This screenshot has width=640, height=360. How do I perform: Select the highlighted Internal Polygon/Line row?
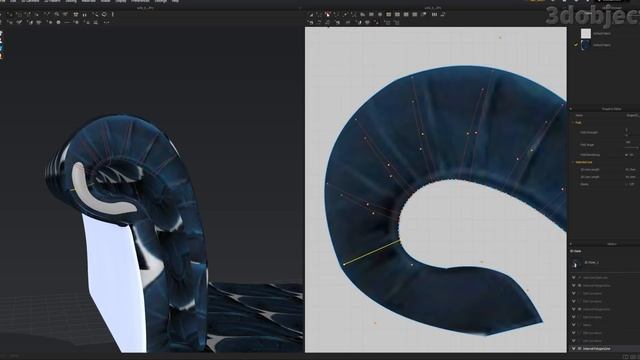tap(604, 349)
